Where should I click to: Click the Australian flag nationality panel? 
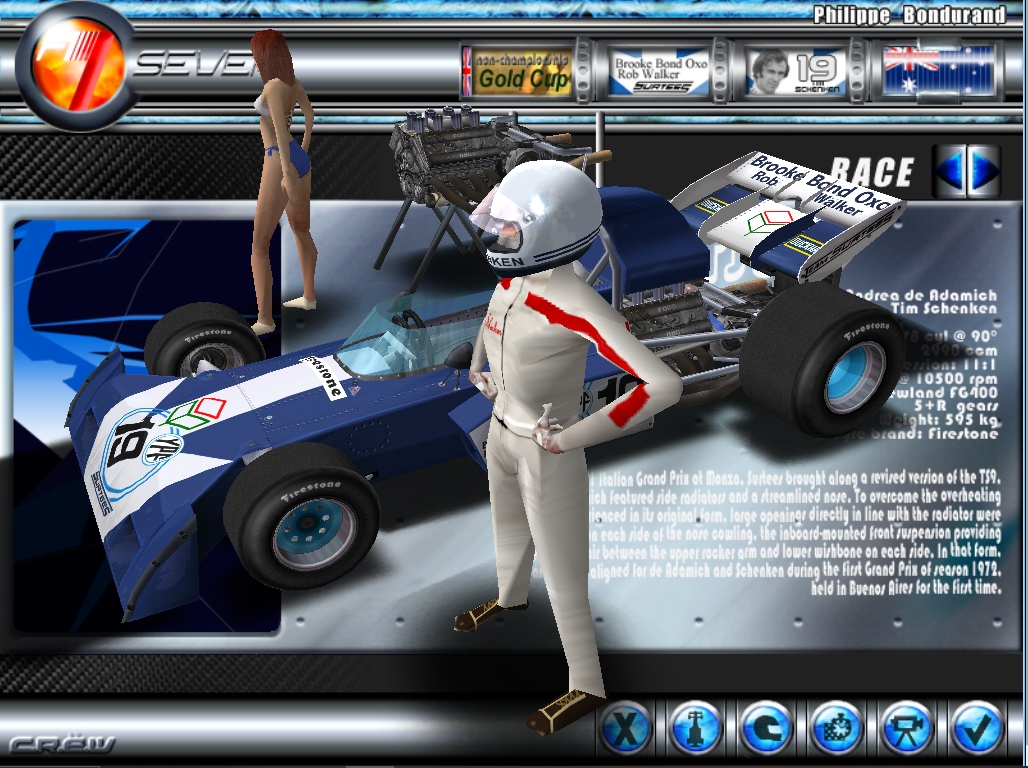click(x=938, y=71)
